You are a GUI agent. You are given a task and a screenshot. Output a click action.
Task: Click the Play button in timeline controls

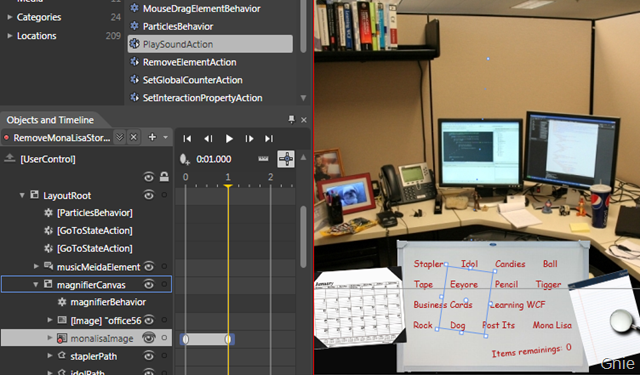[229, 139]
